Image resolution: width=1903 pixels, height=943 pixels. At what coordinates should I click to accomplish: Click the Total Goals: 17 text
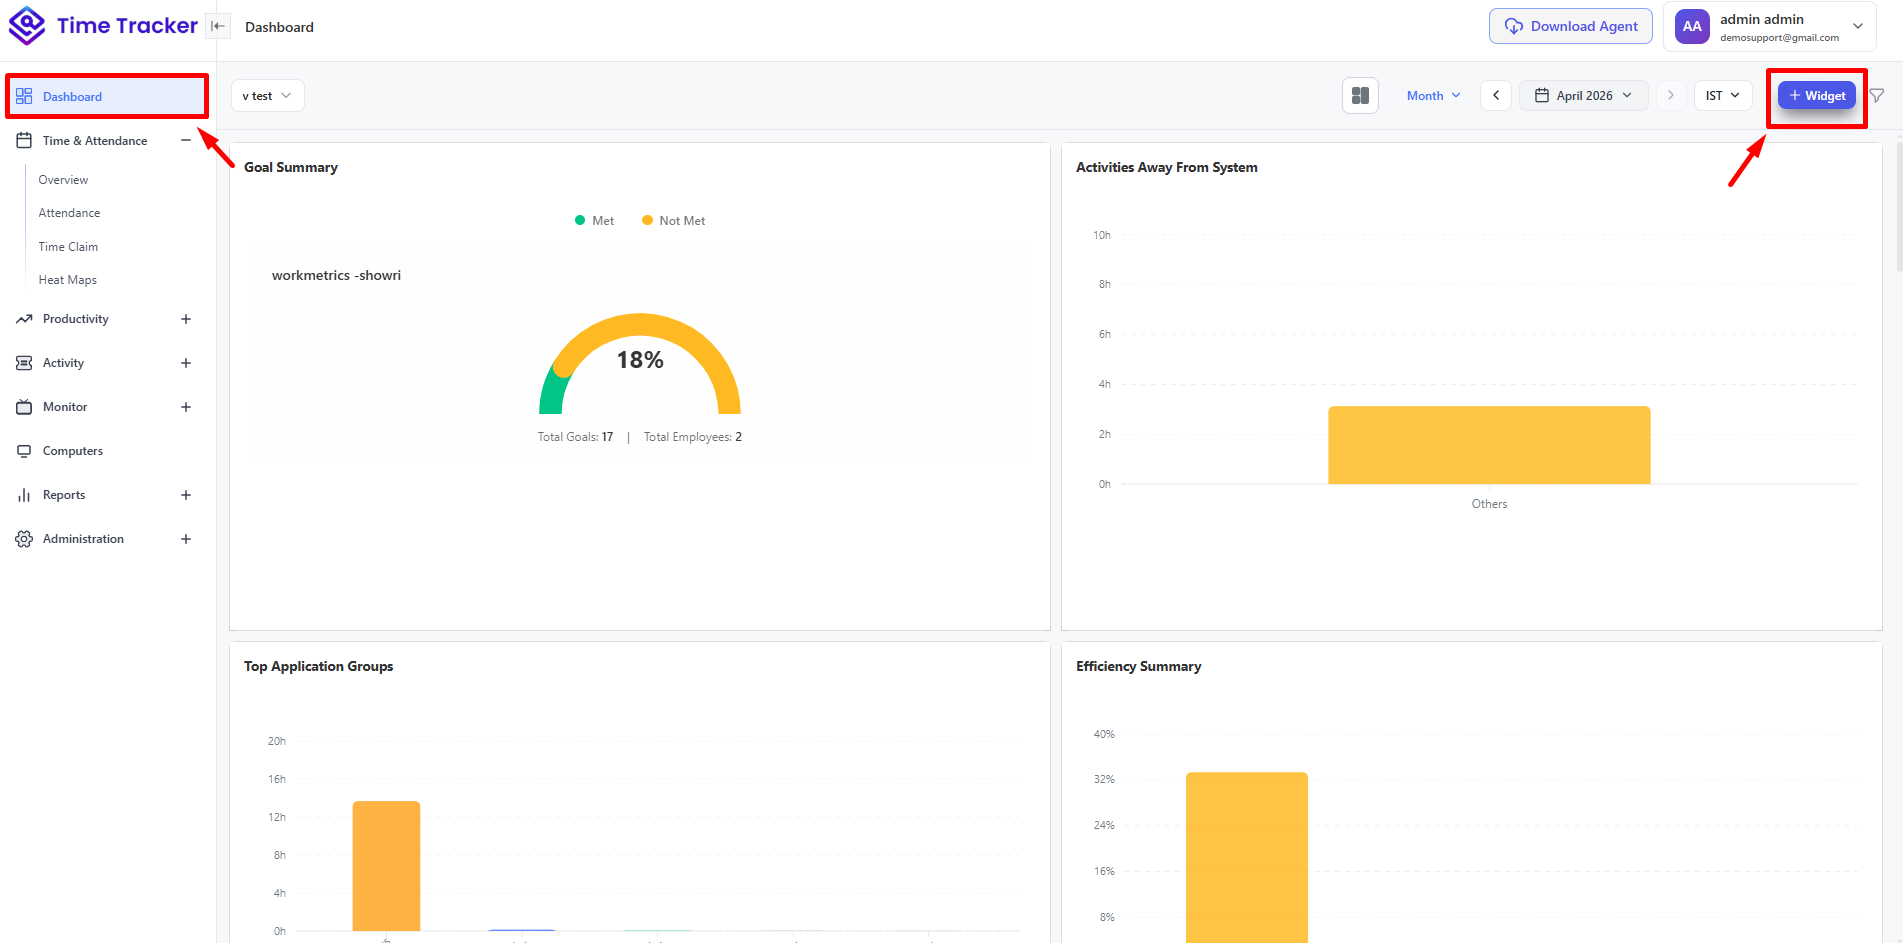575,437
